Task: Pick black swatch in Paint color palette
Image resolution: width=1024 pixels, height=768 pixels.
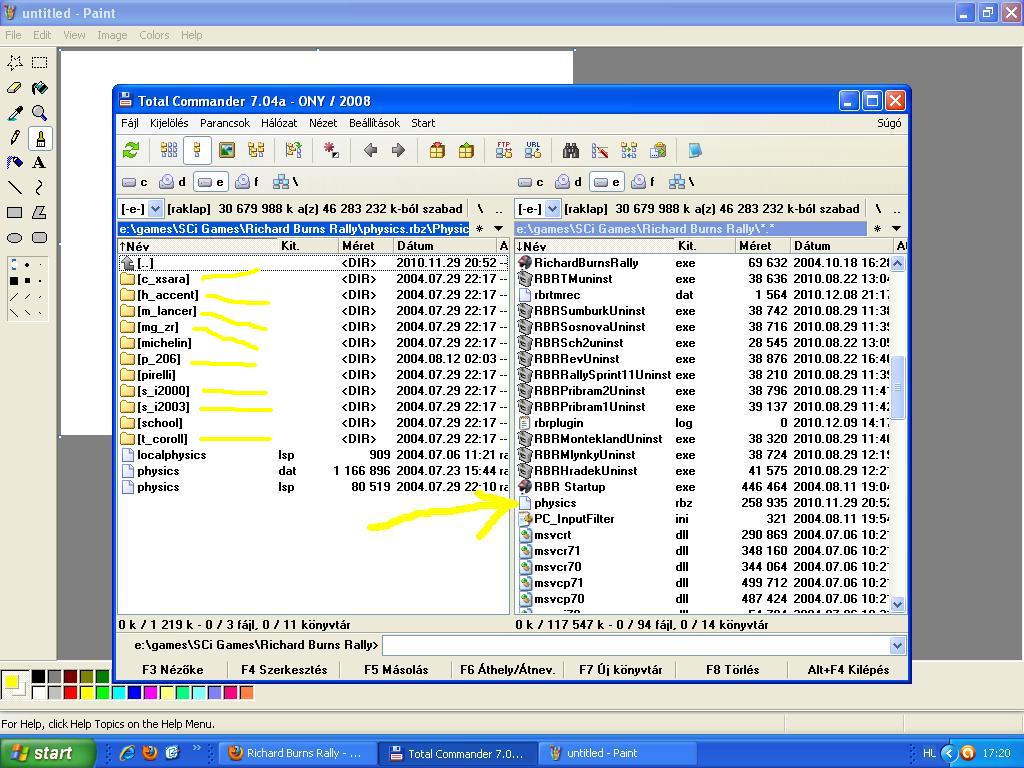Action: pos(39,677)
